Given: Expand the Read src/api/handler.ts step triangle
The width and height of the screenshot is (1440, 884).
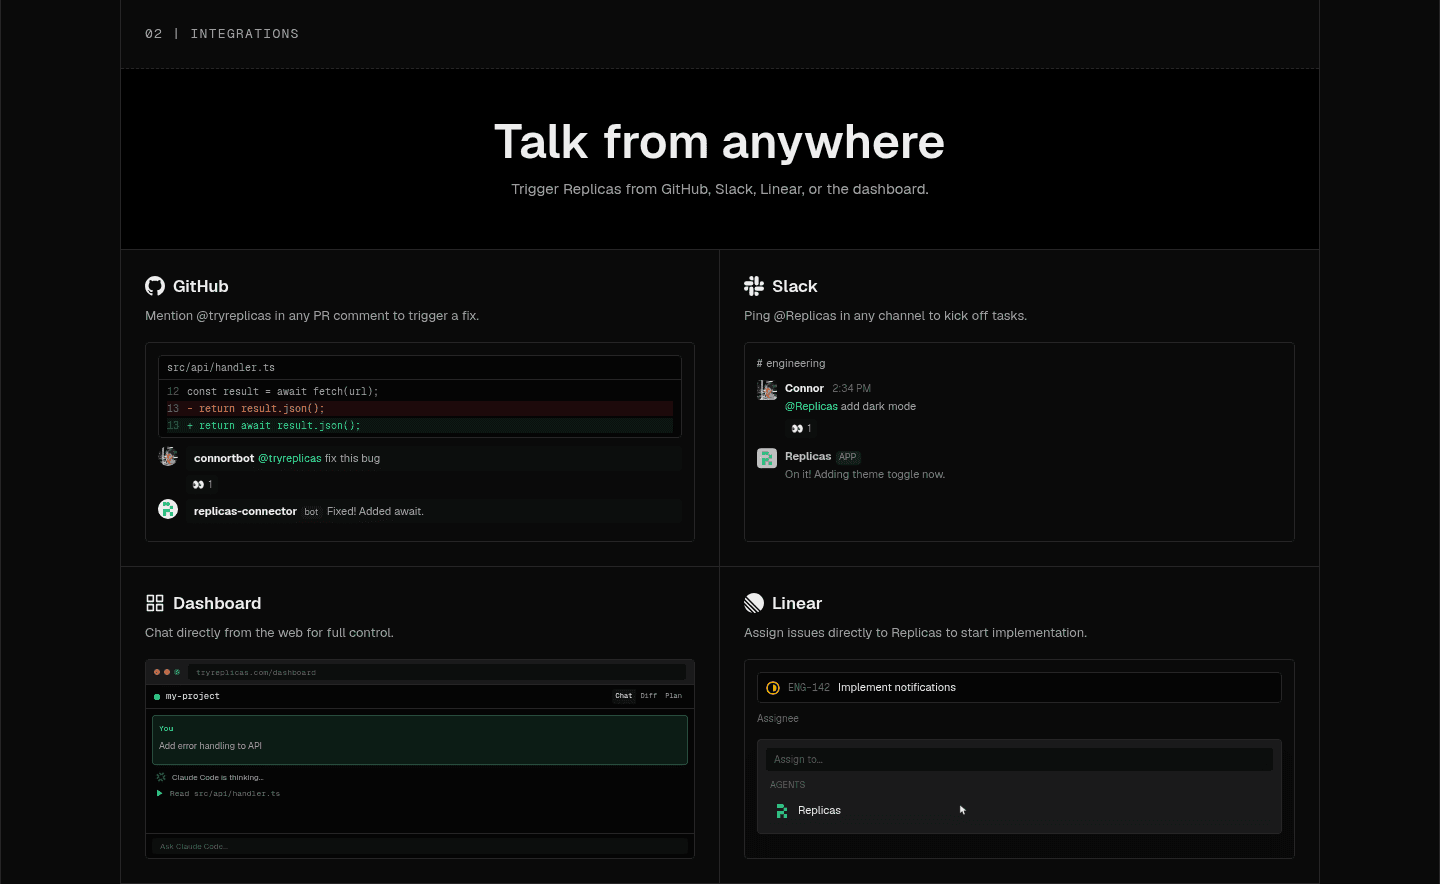Looking at the screenshot, I should (x=159, y=793).
